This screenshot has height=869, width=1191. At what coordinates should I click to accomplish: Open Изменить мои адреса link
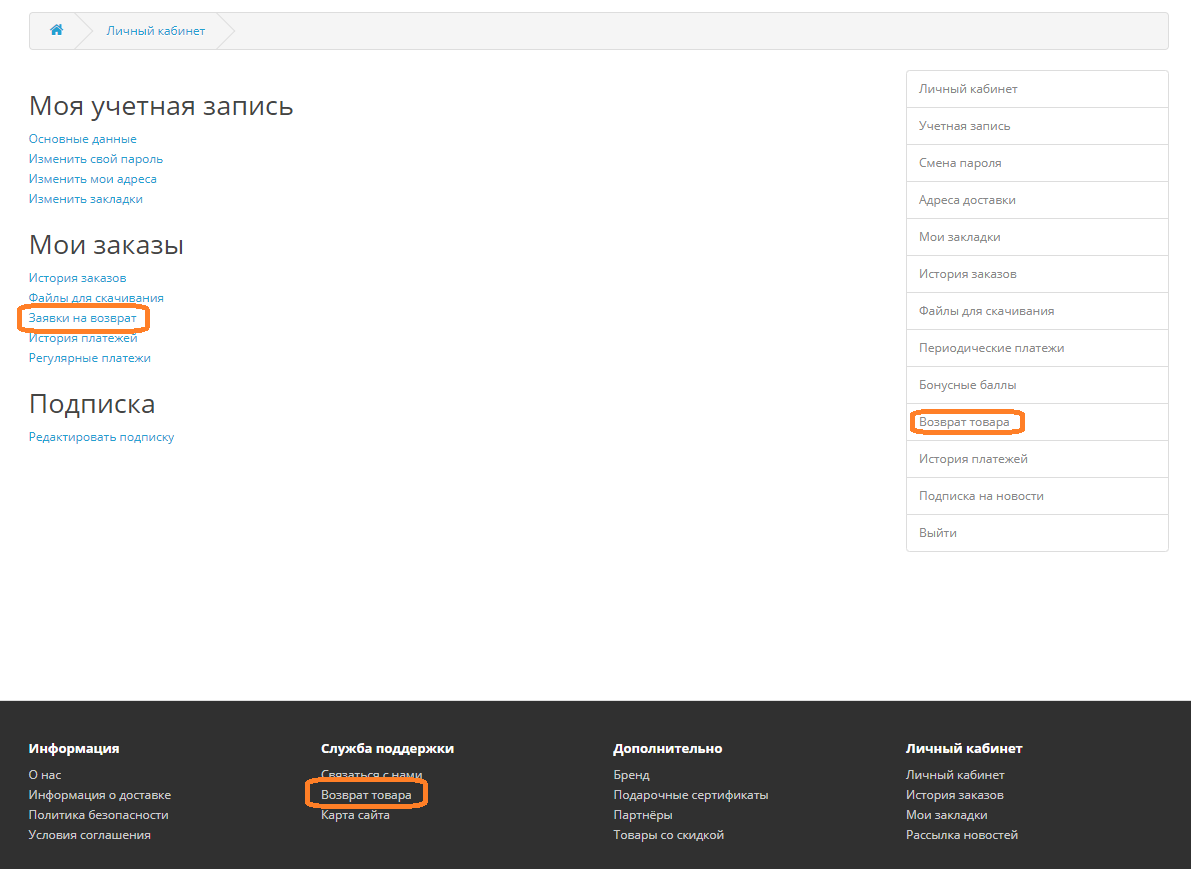click(x=92, y=179)
